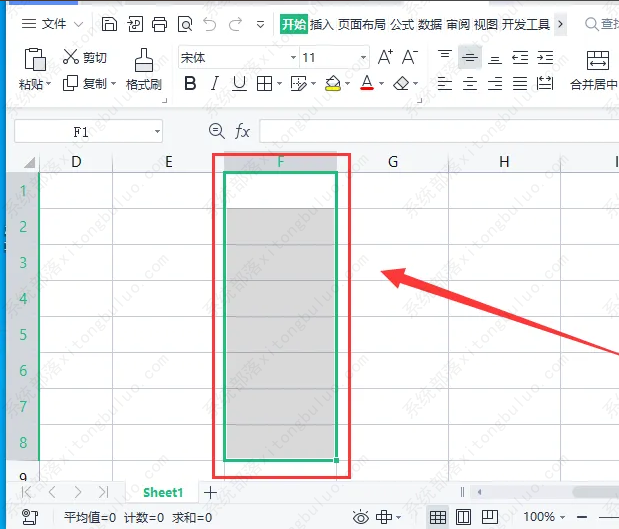Select the 开始 ribbon tab

tap(294, 24)
